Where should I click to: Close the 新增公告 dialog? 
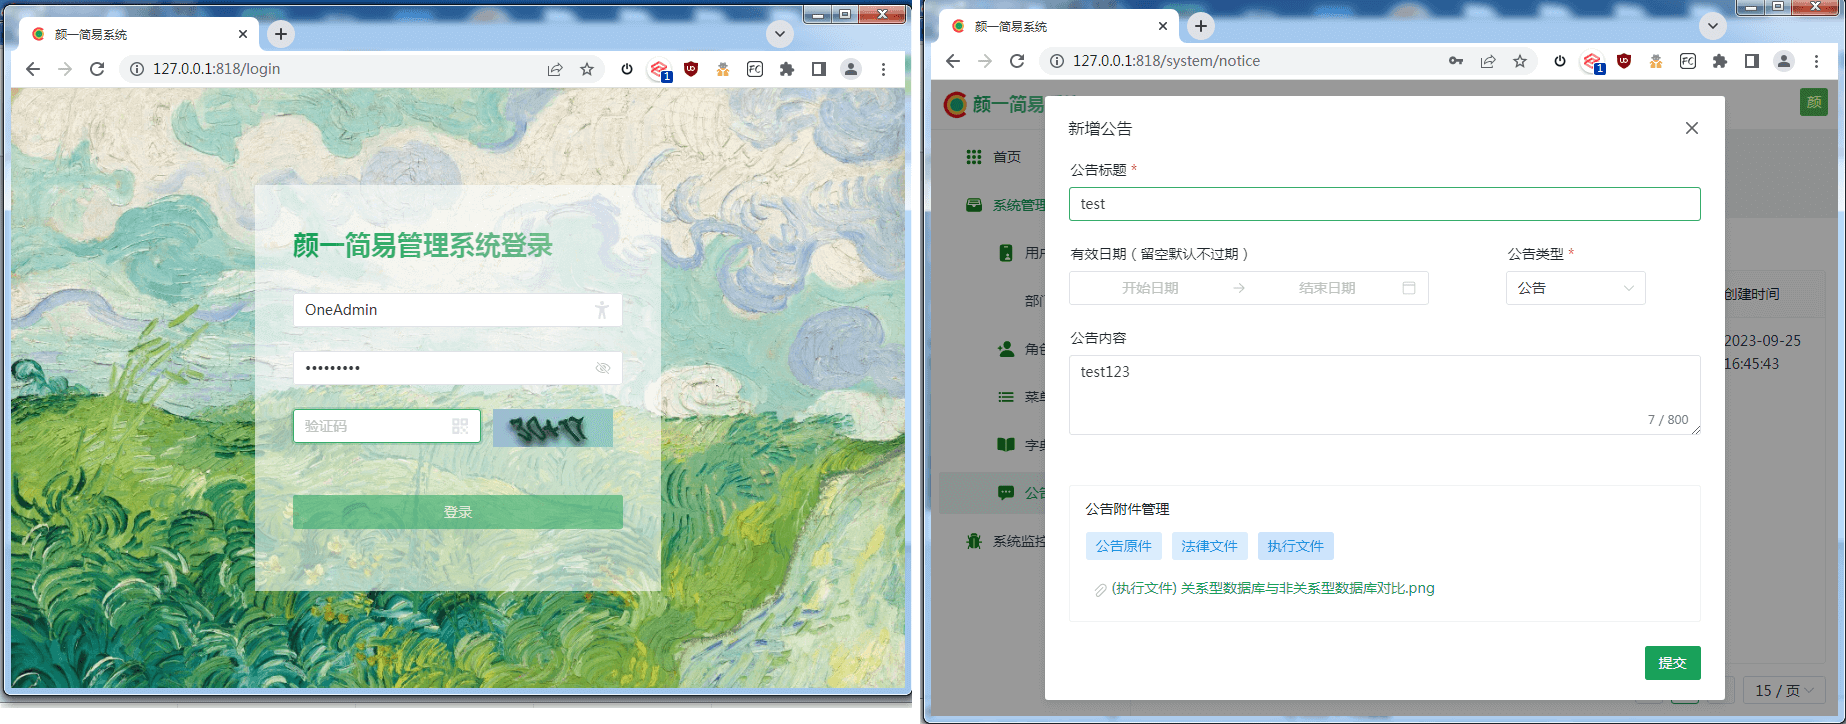coord(1692,128)
